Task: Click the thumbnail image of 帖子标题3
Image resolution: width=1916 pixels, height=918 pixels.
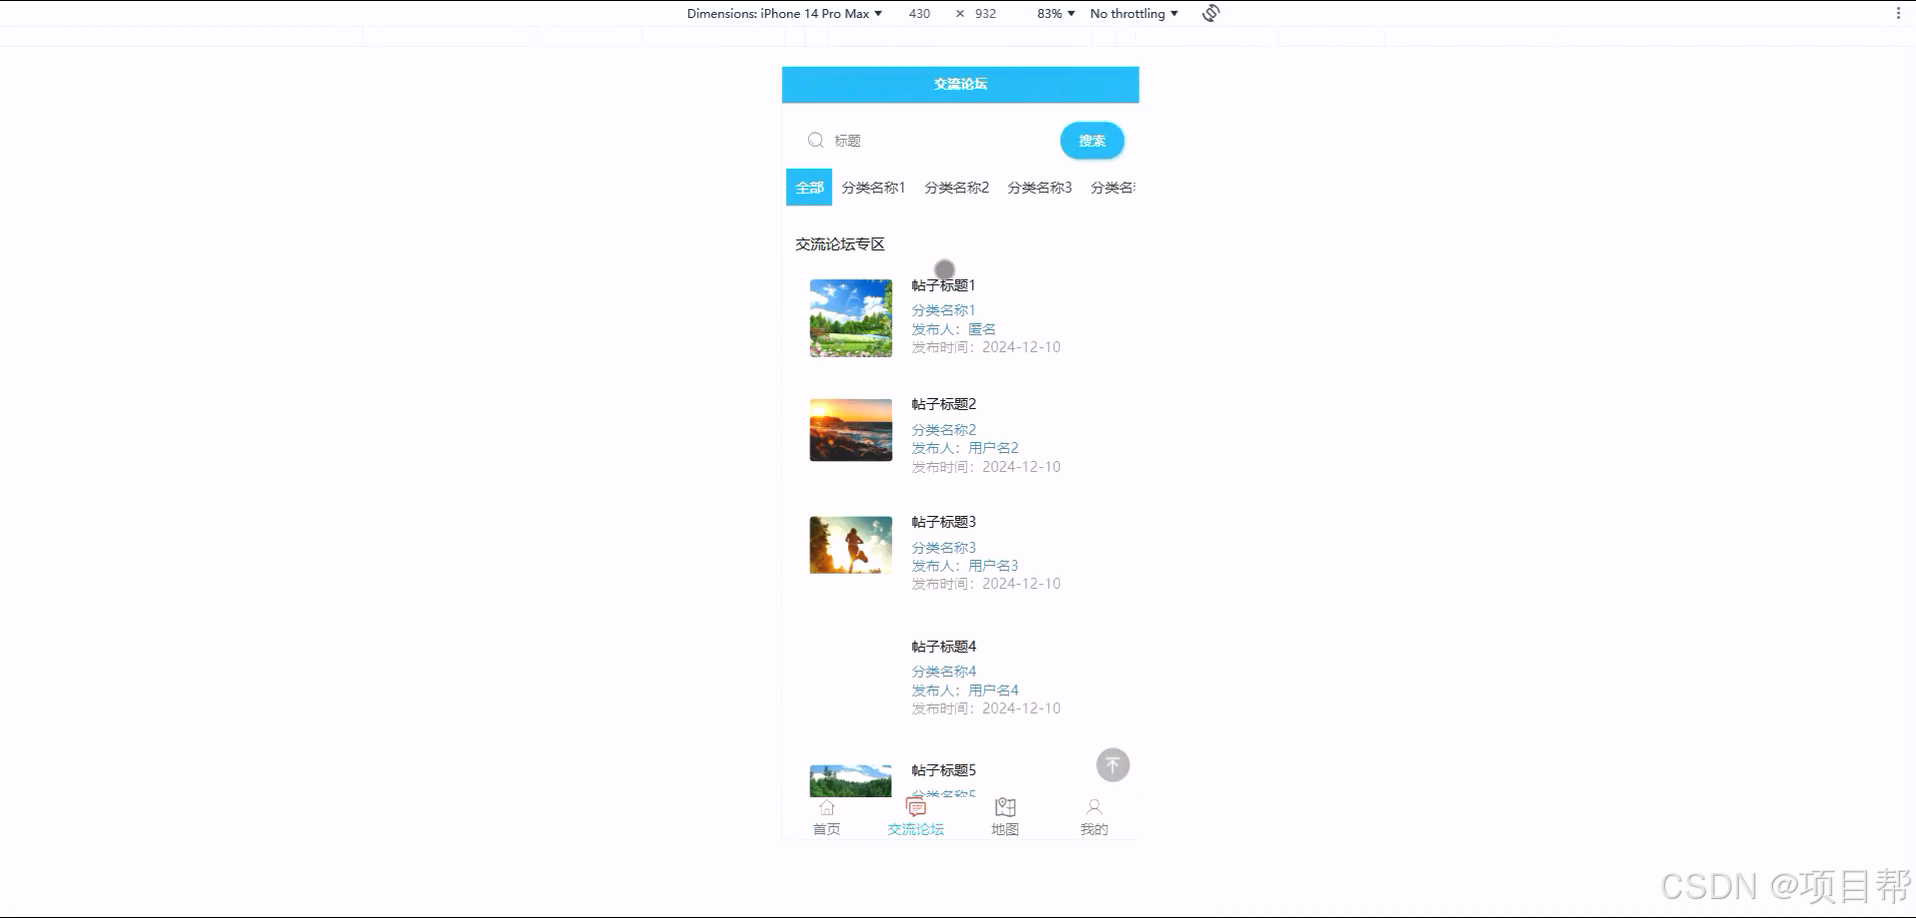Action: tap(850, 545)
